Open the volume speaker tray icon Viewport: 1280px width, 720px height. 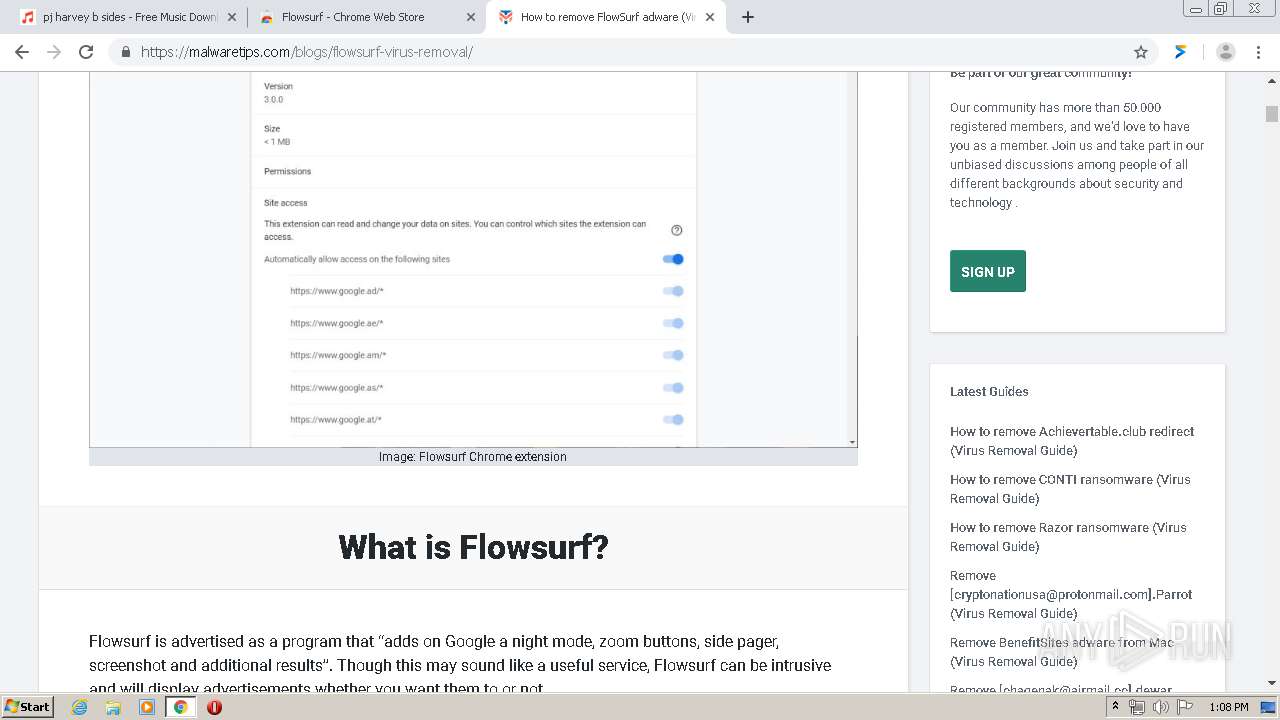pos(1160,707)
